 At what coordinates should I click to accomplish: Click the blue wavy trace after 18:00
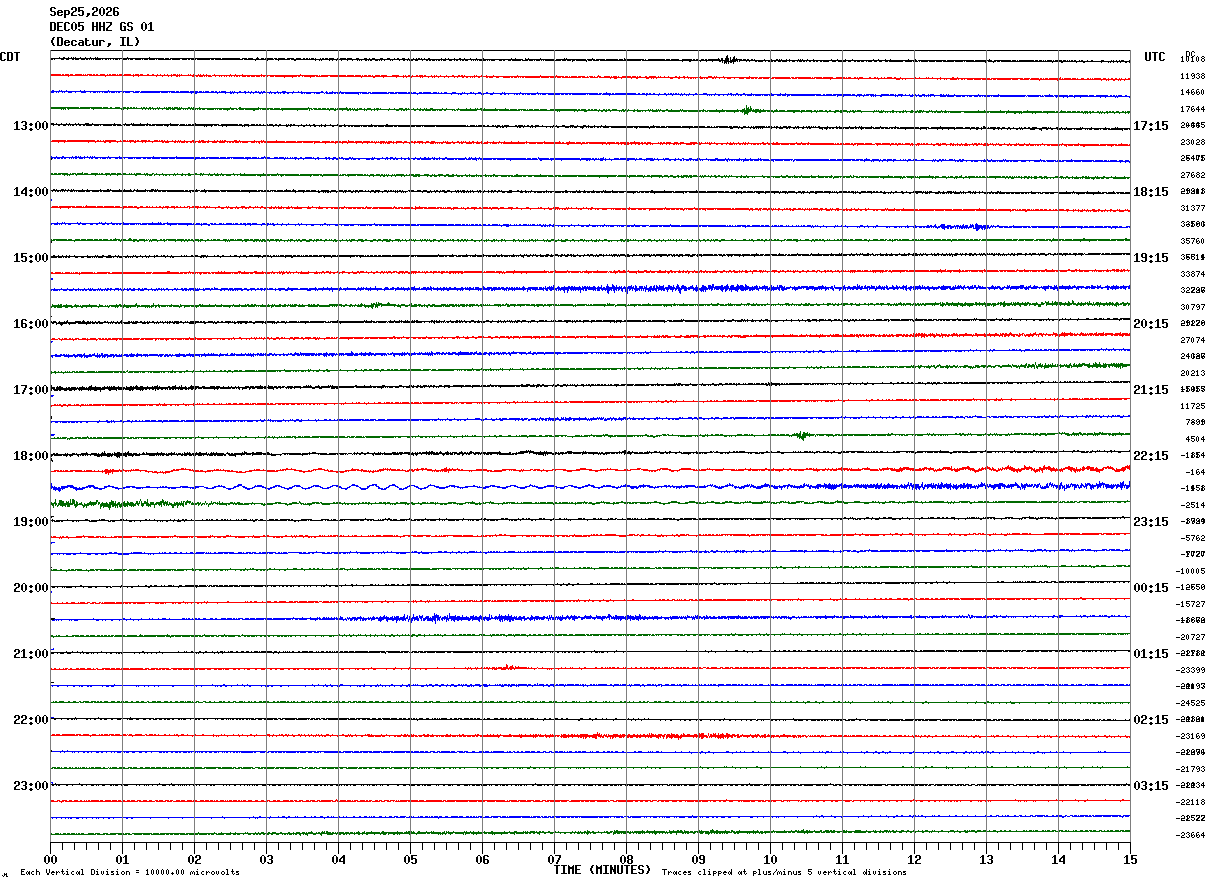[590, 487]
